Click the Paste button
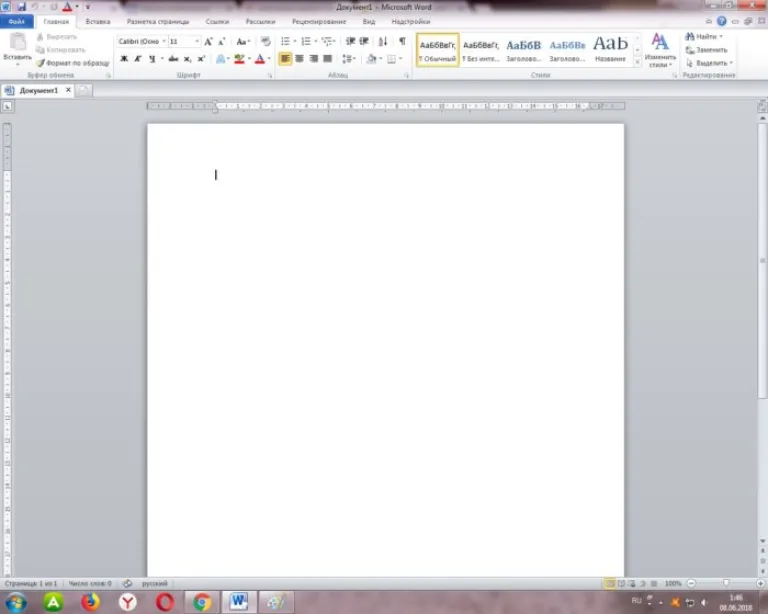This screenshot has width=768, height=614. [18, 48]
